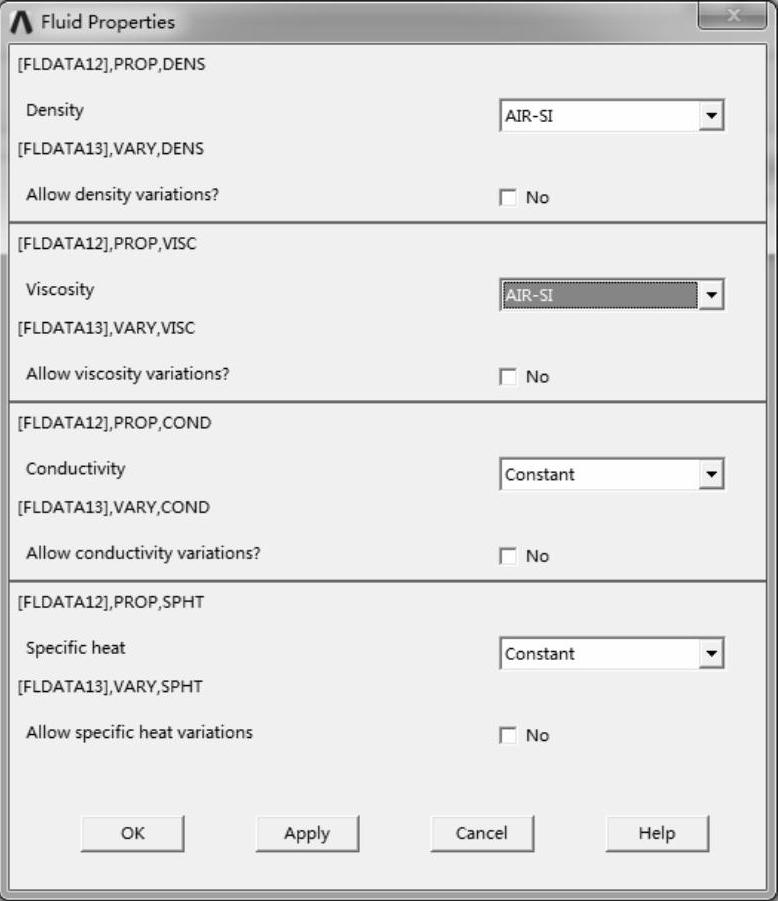This screenshot has width=778, height=901.
Task: Expand the Viscosity dropdown arrow
Action: click(x=711, y=295)
